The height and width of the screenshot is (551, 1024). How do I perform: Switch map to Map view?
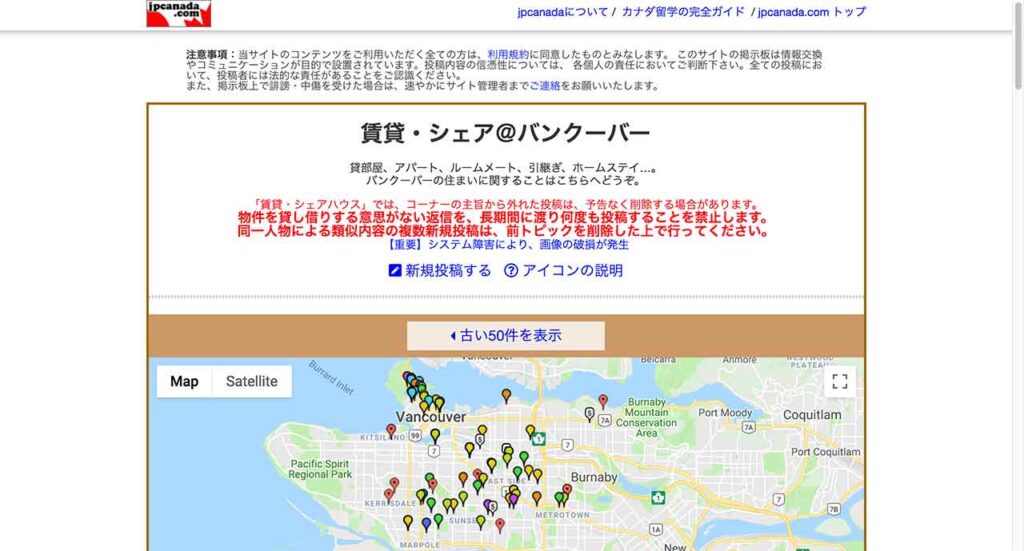click(184, 381)
